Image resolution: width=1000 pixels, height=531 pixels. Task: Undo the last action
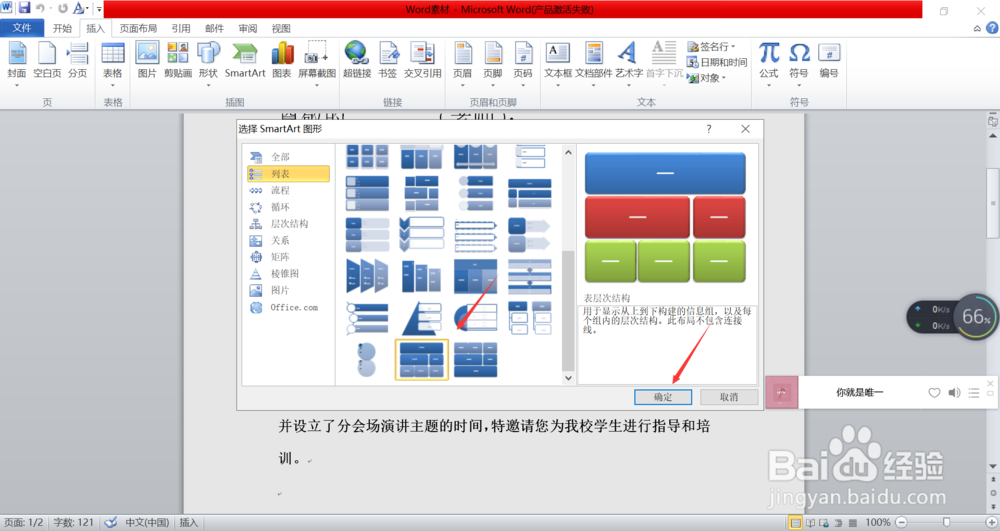(x=40, y=8)
